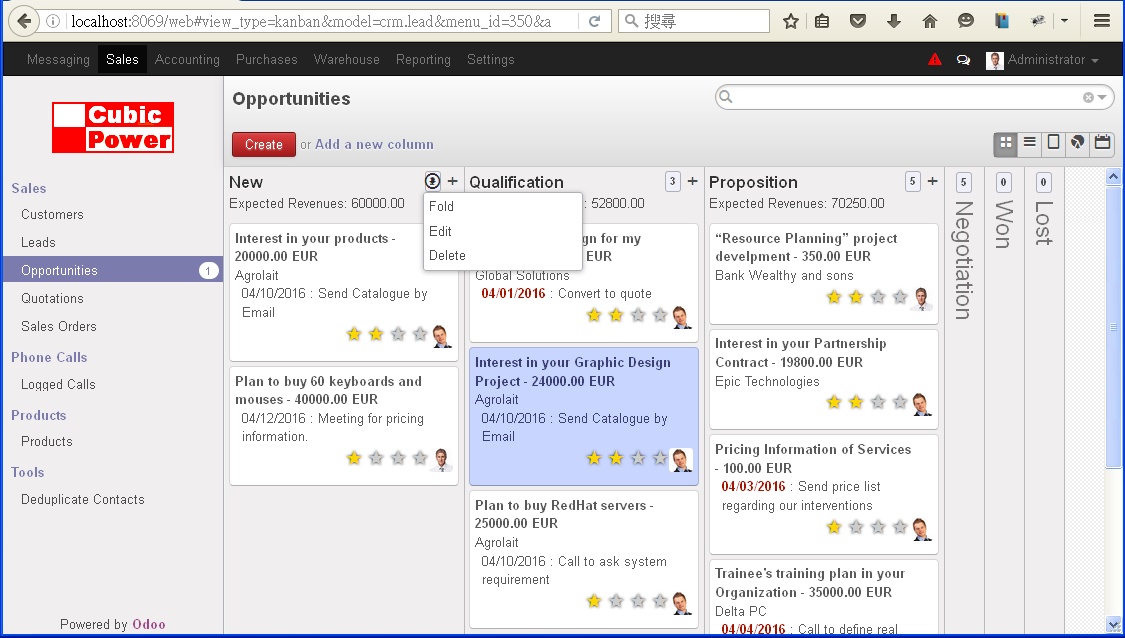Bookmark this page with the star icon
This screenshot has width=1125, height=638.
pos(791,22)
